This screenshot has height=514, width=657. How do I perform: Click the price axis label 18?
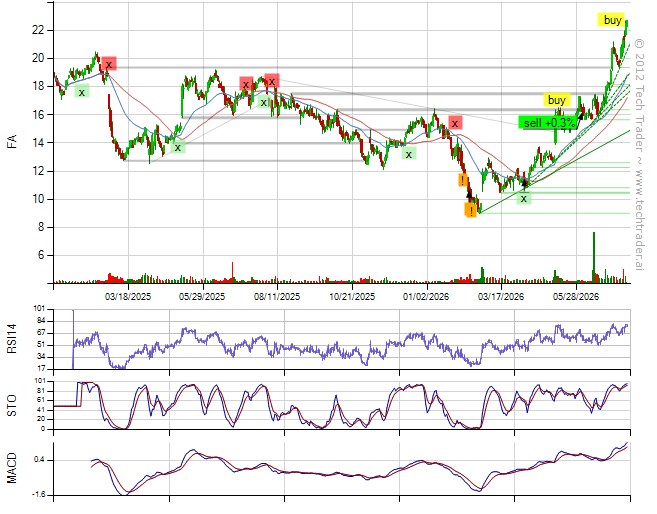38,86
